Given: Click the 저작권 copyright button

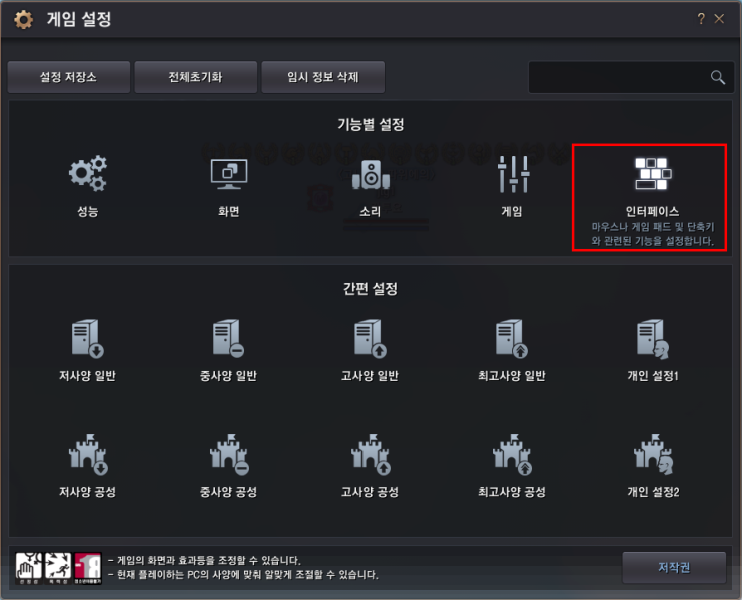Looking at the screenshot, I should pyautogui.click(x=674, y=567).
